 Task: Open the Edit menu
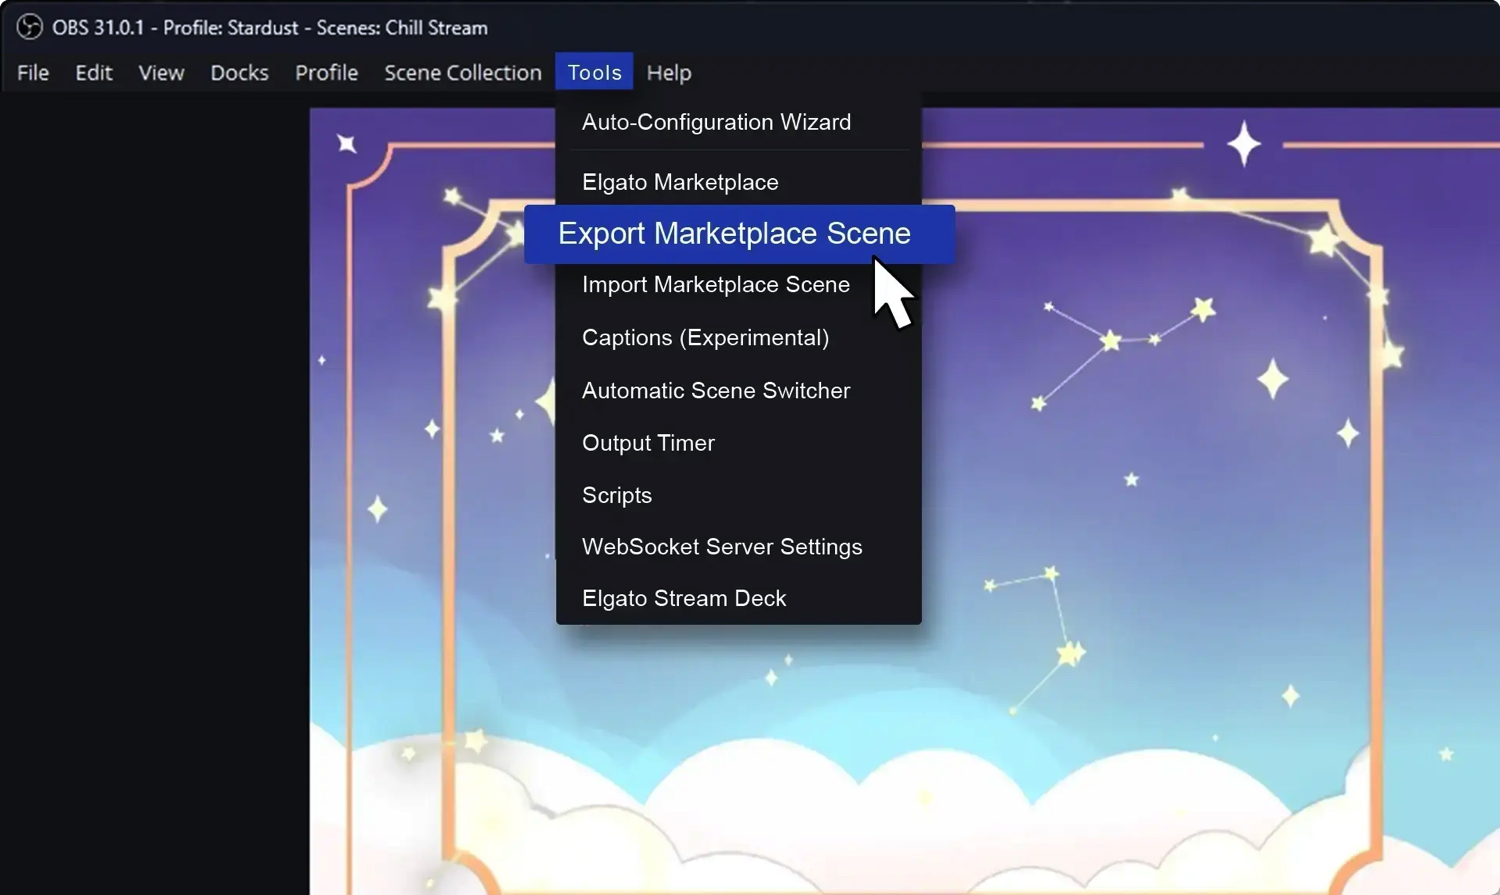coord(93,72)
